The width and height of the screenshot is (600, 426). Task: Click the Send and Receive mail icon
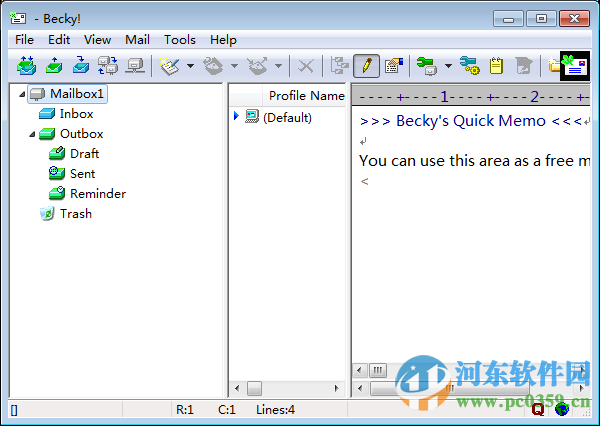26,65
